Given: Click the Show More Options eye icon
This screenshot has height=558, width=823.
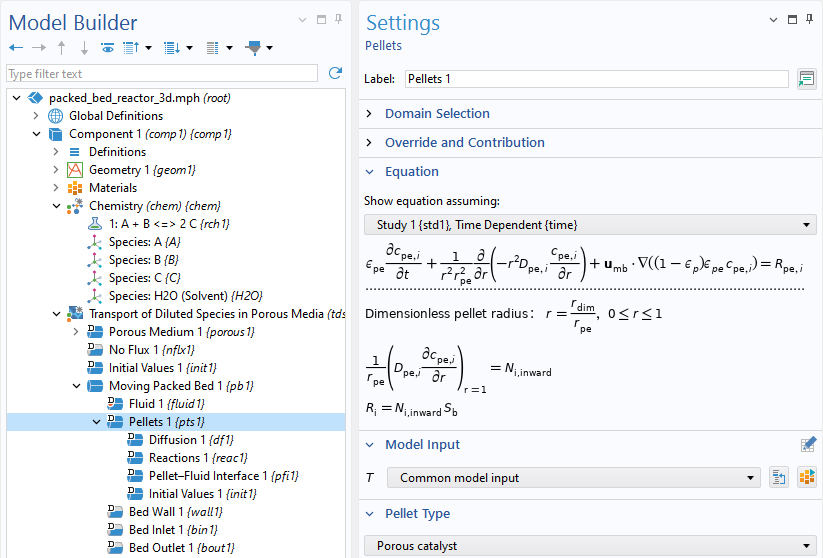Looking at the screenshot, I should pos(107,47).
